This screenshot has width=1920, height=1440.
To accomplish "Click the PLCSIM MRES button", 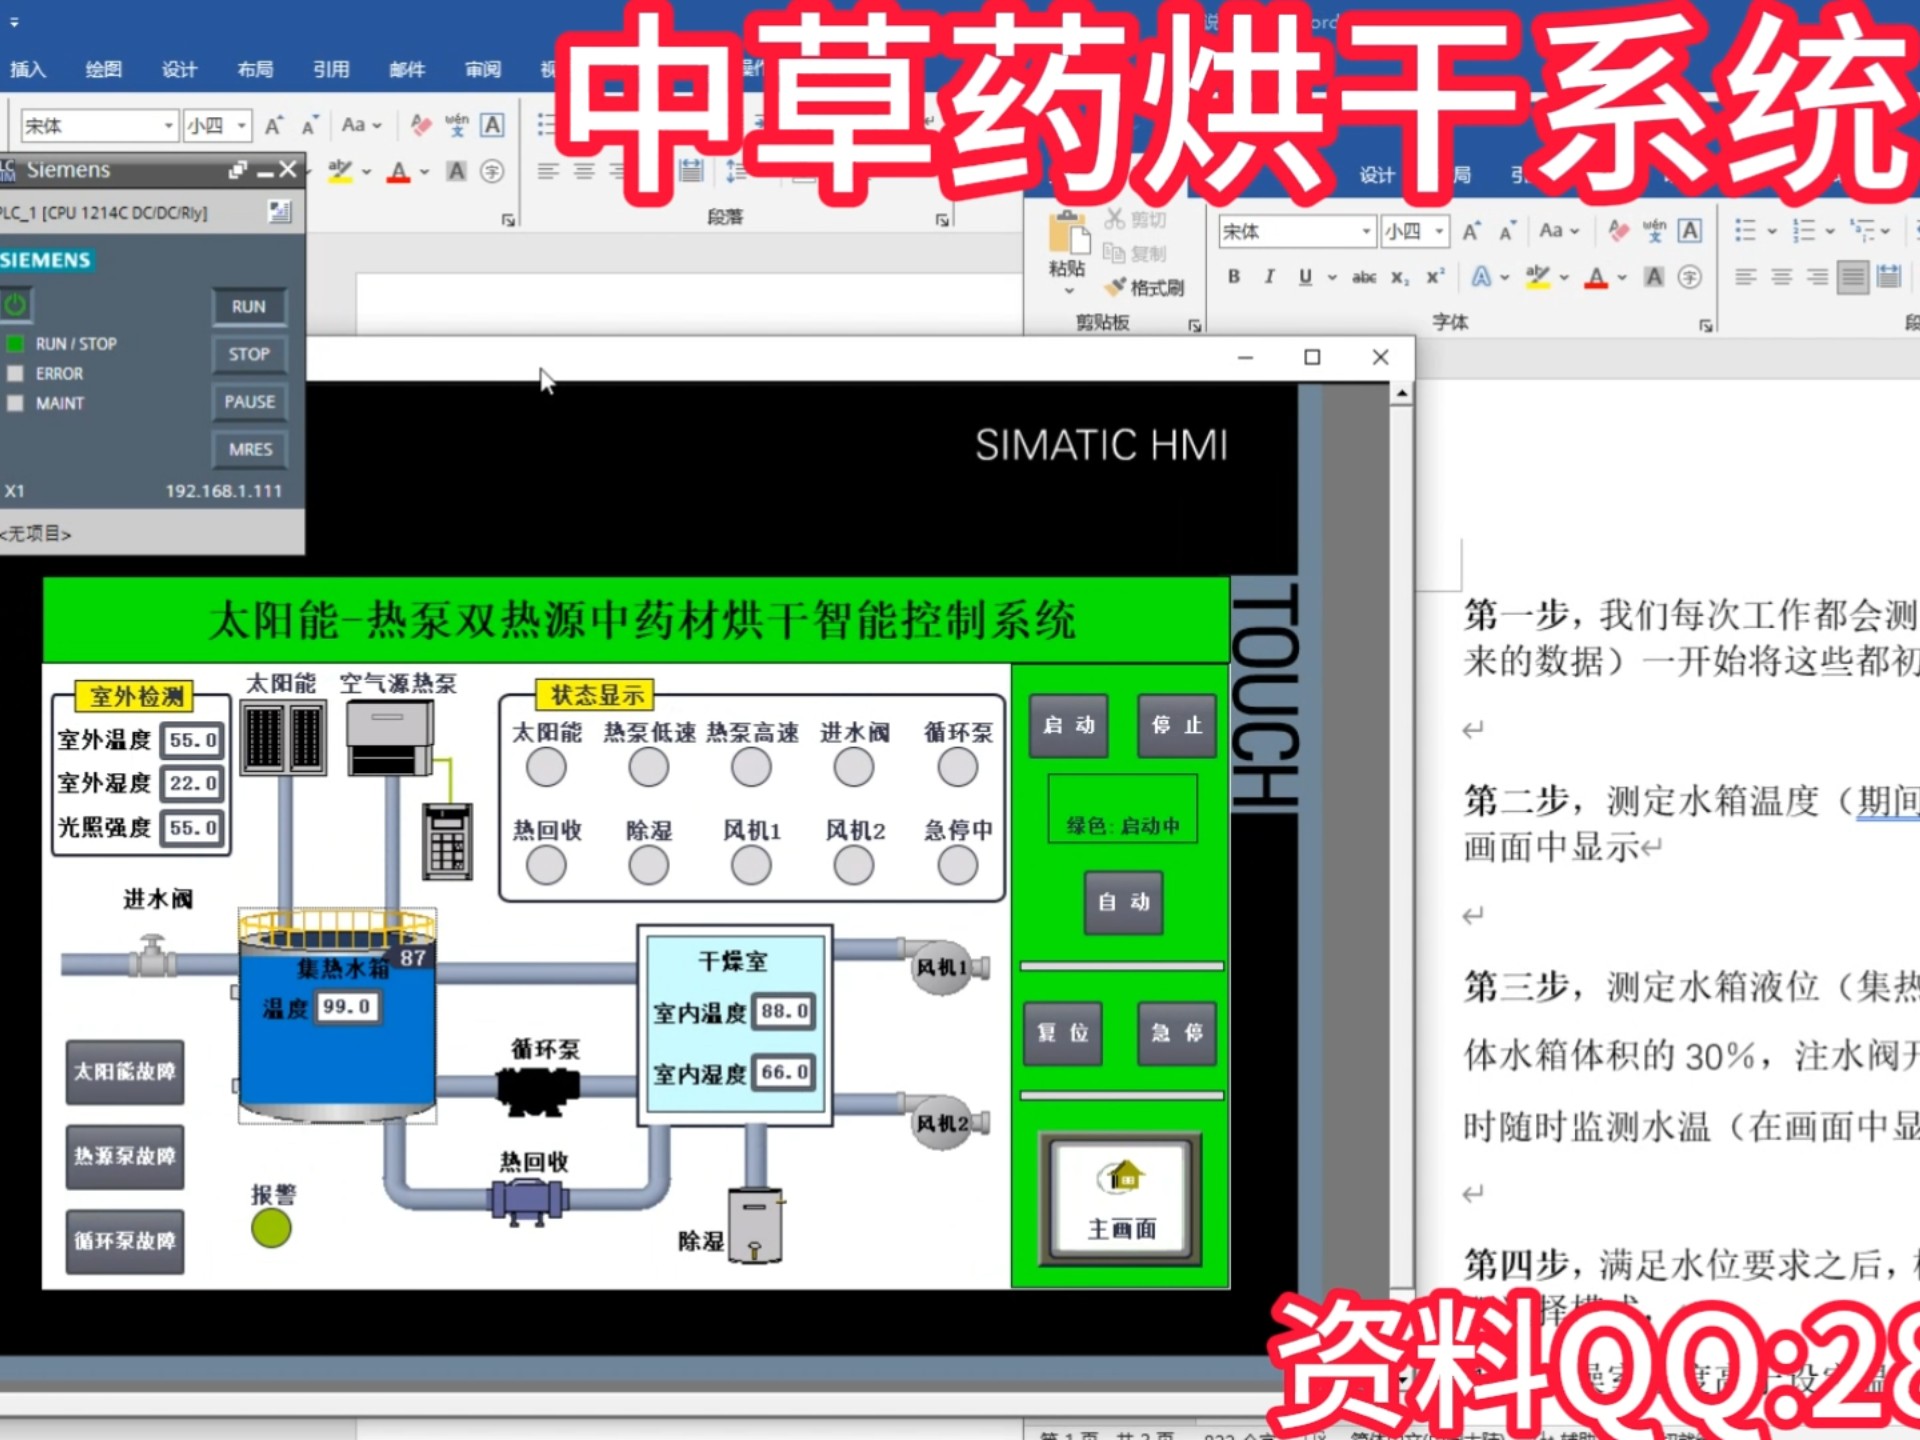I will [249, 450].
